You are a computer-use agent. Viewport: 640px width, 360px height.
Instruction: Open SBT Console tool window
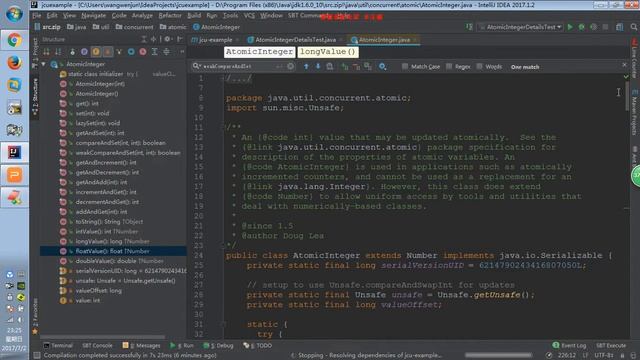point(97,345)
